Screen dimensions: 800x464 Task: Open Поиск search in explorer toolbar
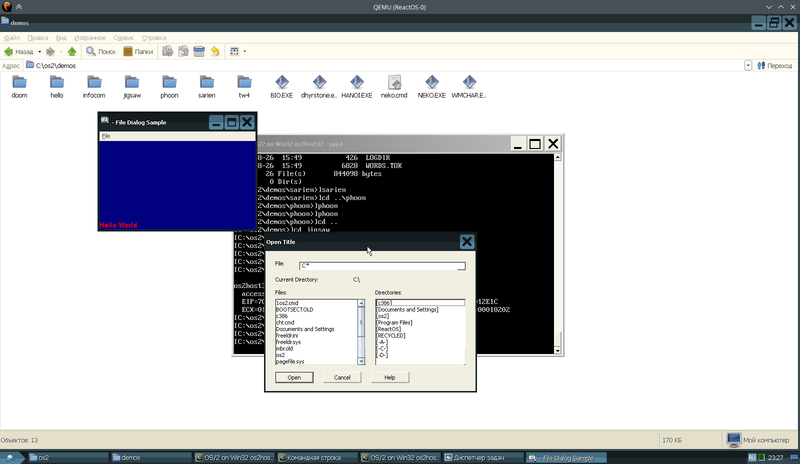click(101, 51)
